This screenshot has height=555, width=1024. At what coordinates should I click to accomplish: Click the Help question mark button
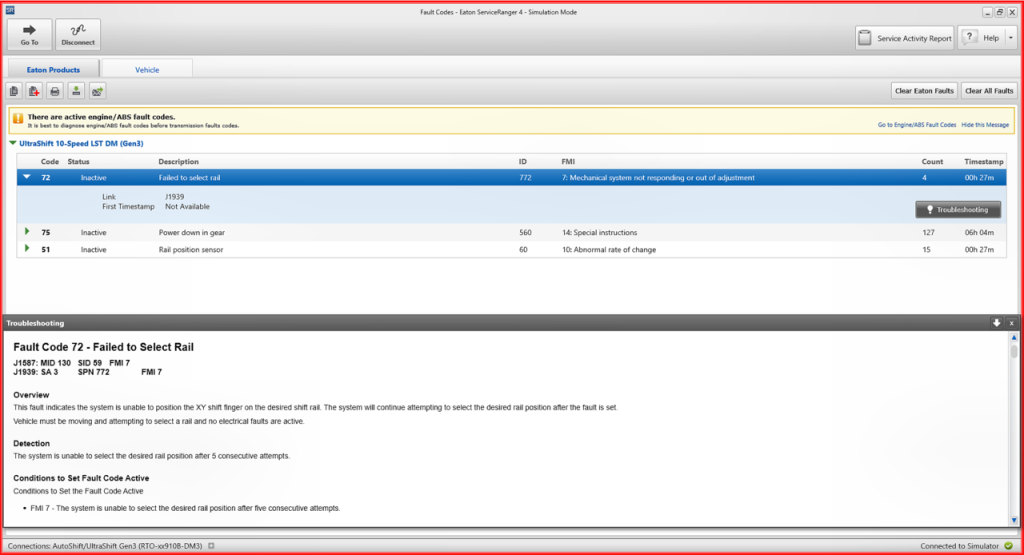(982, 38)
